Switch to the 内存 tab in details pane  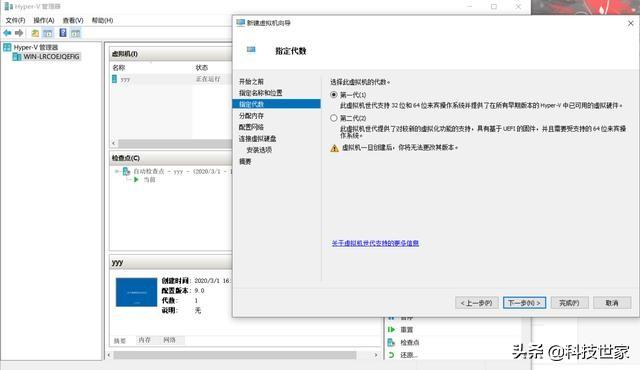tap(144, 340)
